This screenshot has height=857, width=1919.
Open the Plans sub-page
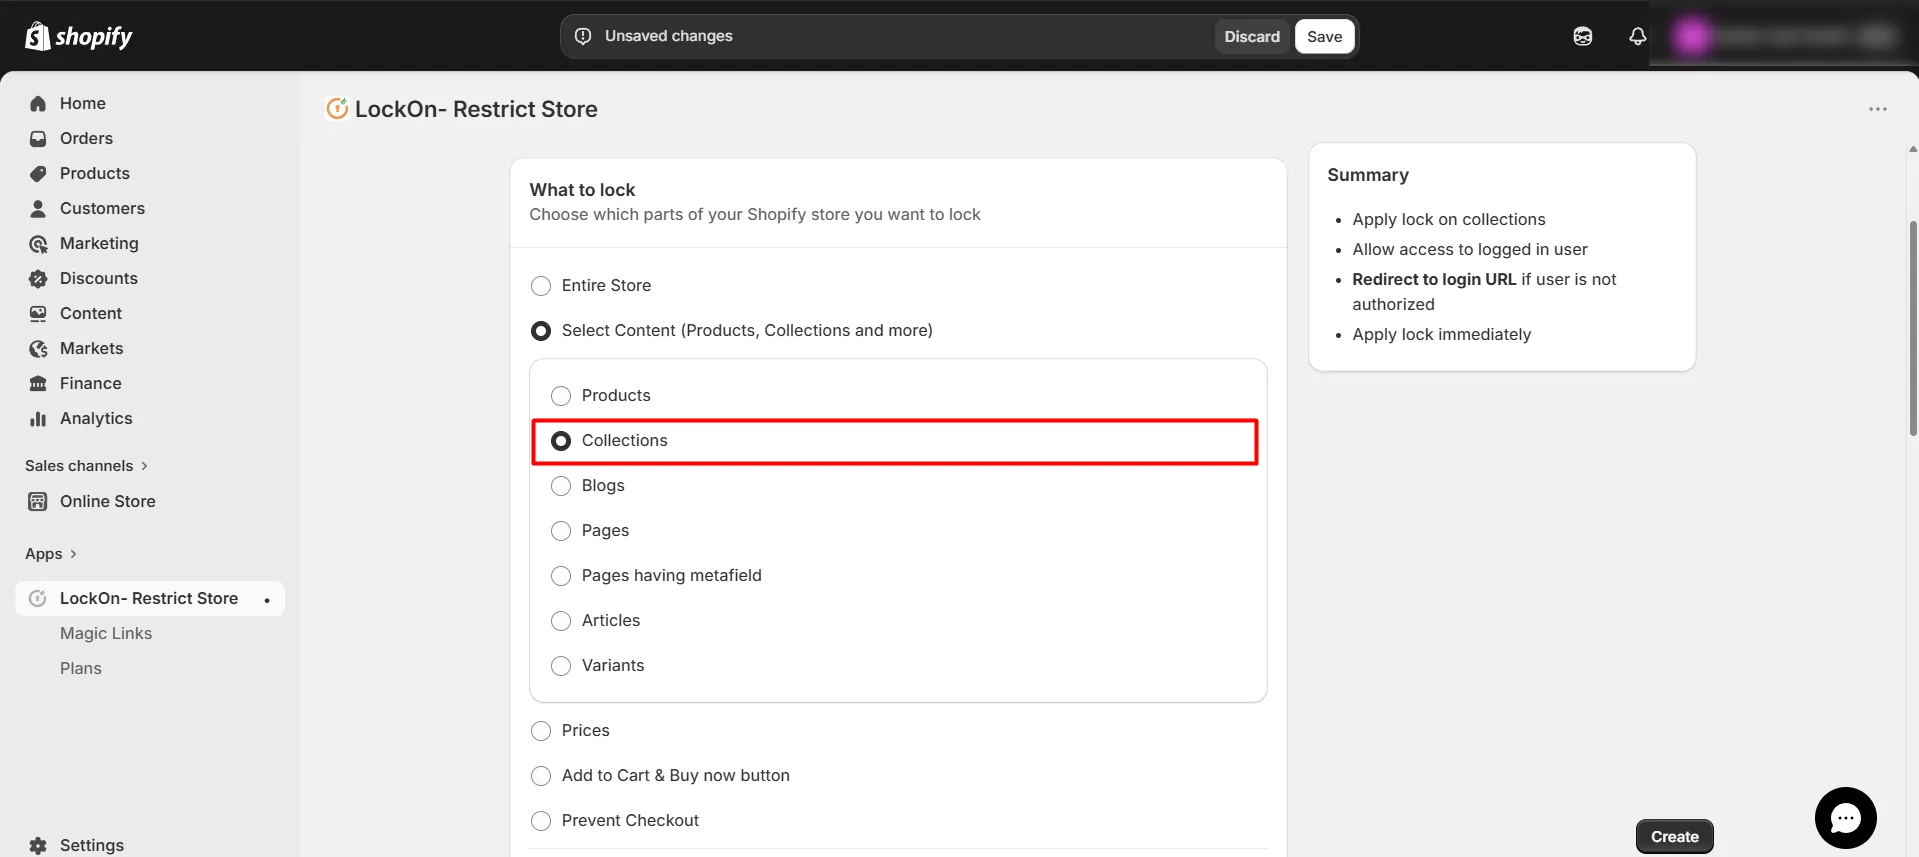point(81,668)
